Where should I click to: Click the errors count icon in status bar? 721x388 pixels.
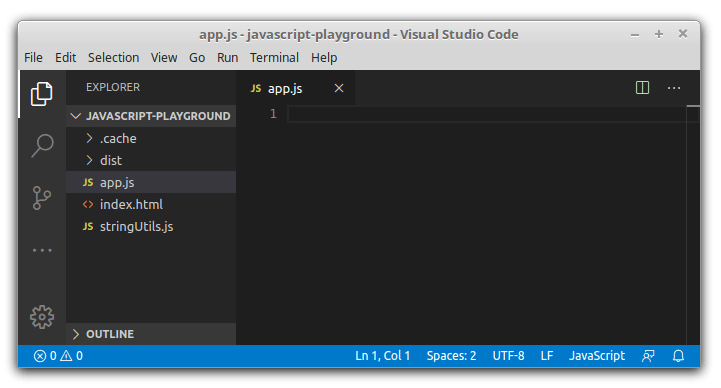click(40, 356)
